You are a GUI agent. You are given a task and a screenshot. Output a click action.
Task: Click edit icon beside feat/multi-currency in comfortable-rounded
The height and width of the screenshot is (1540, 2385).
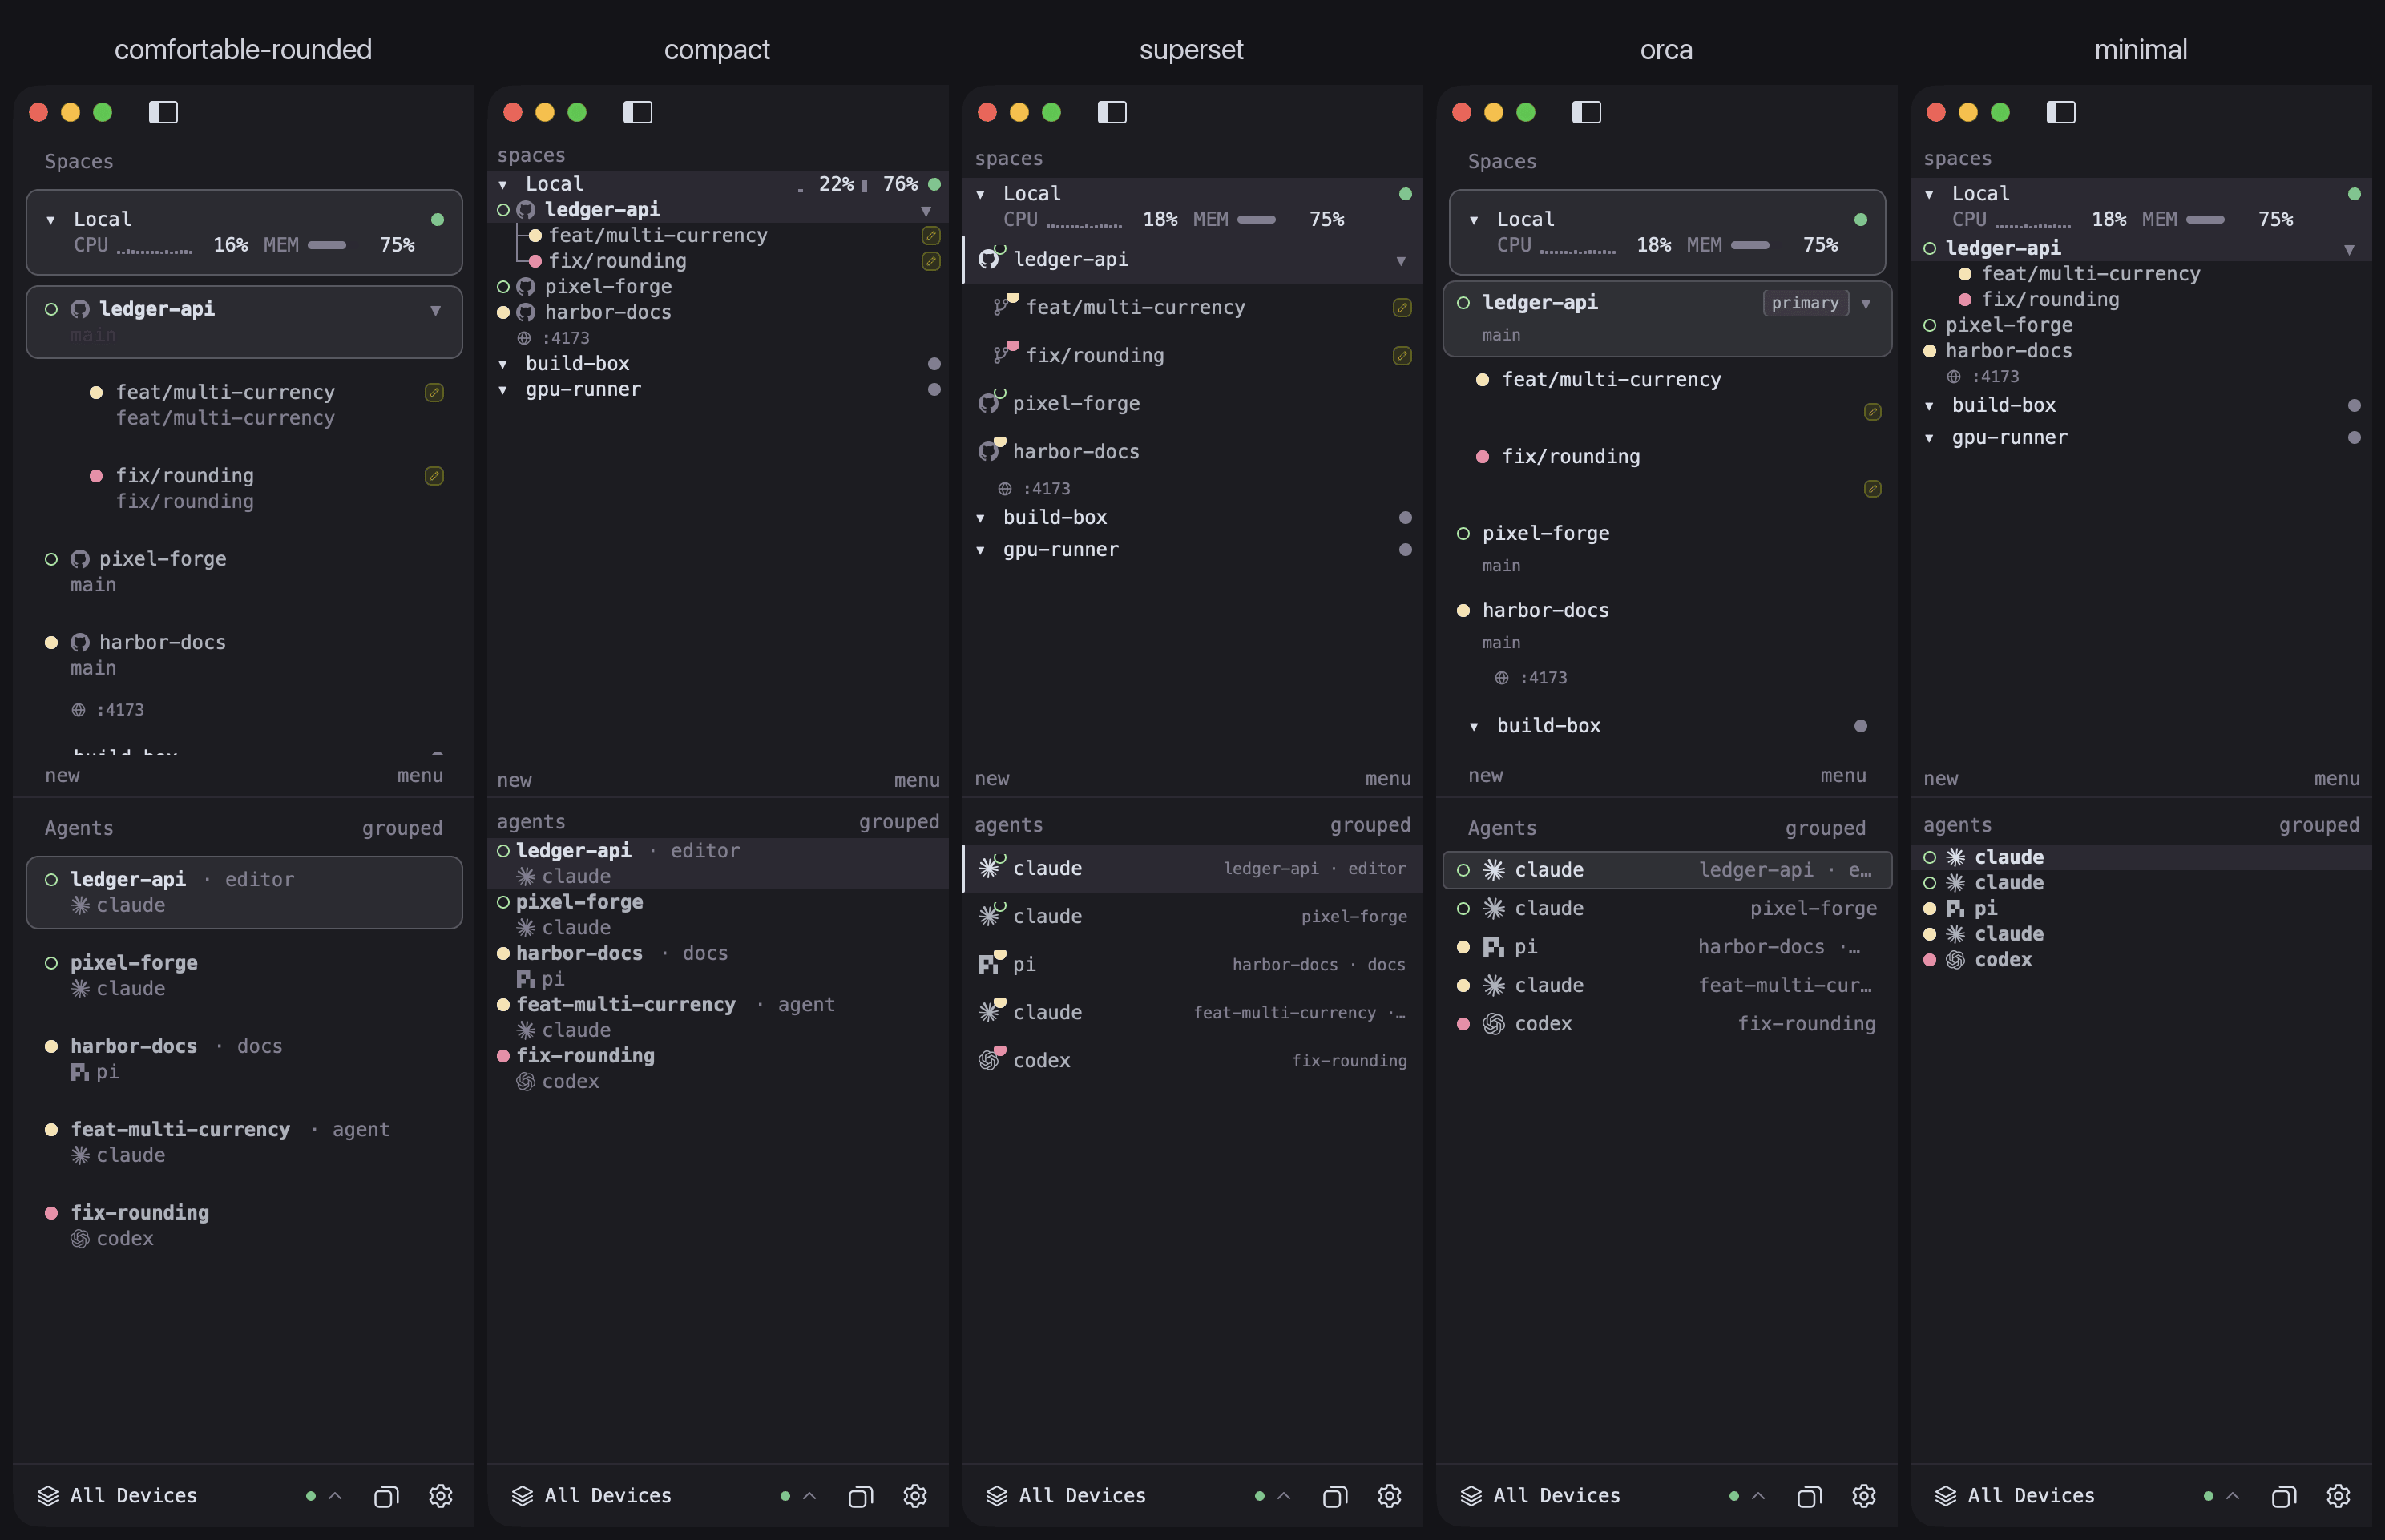click(434, 392)
